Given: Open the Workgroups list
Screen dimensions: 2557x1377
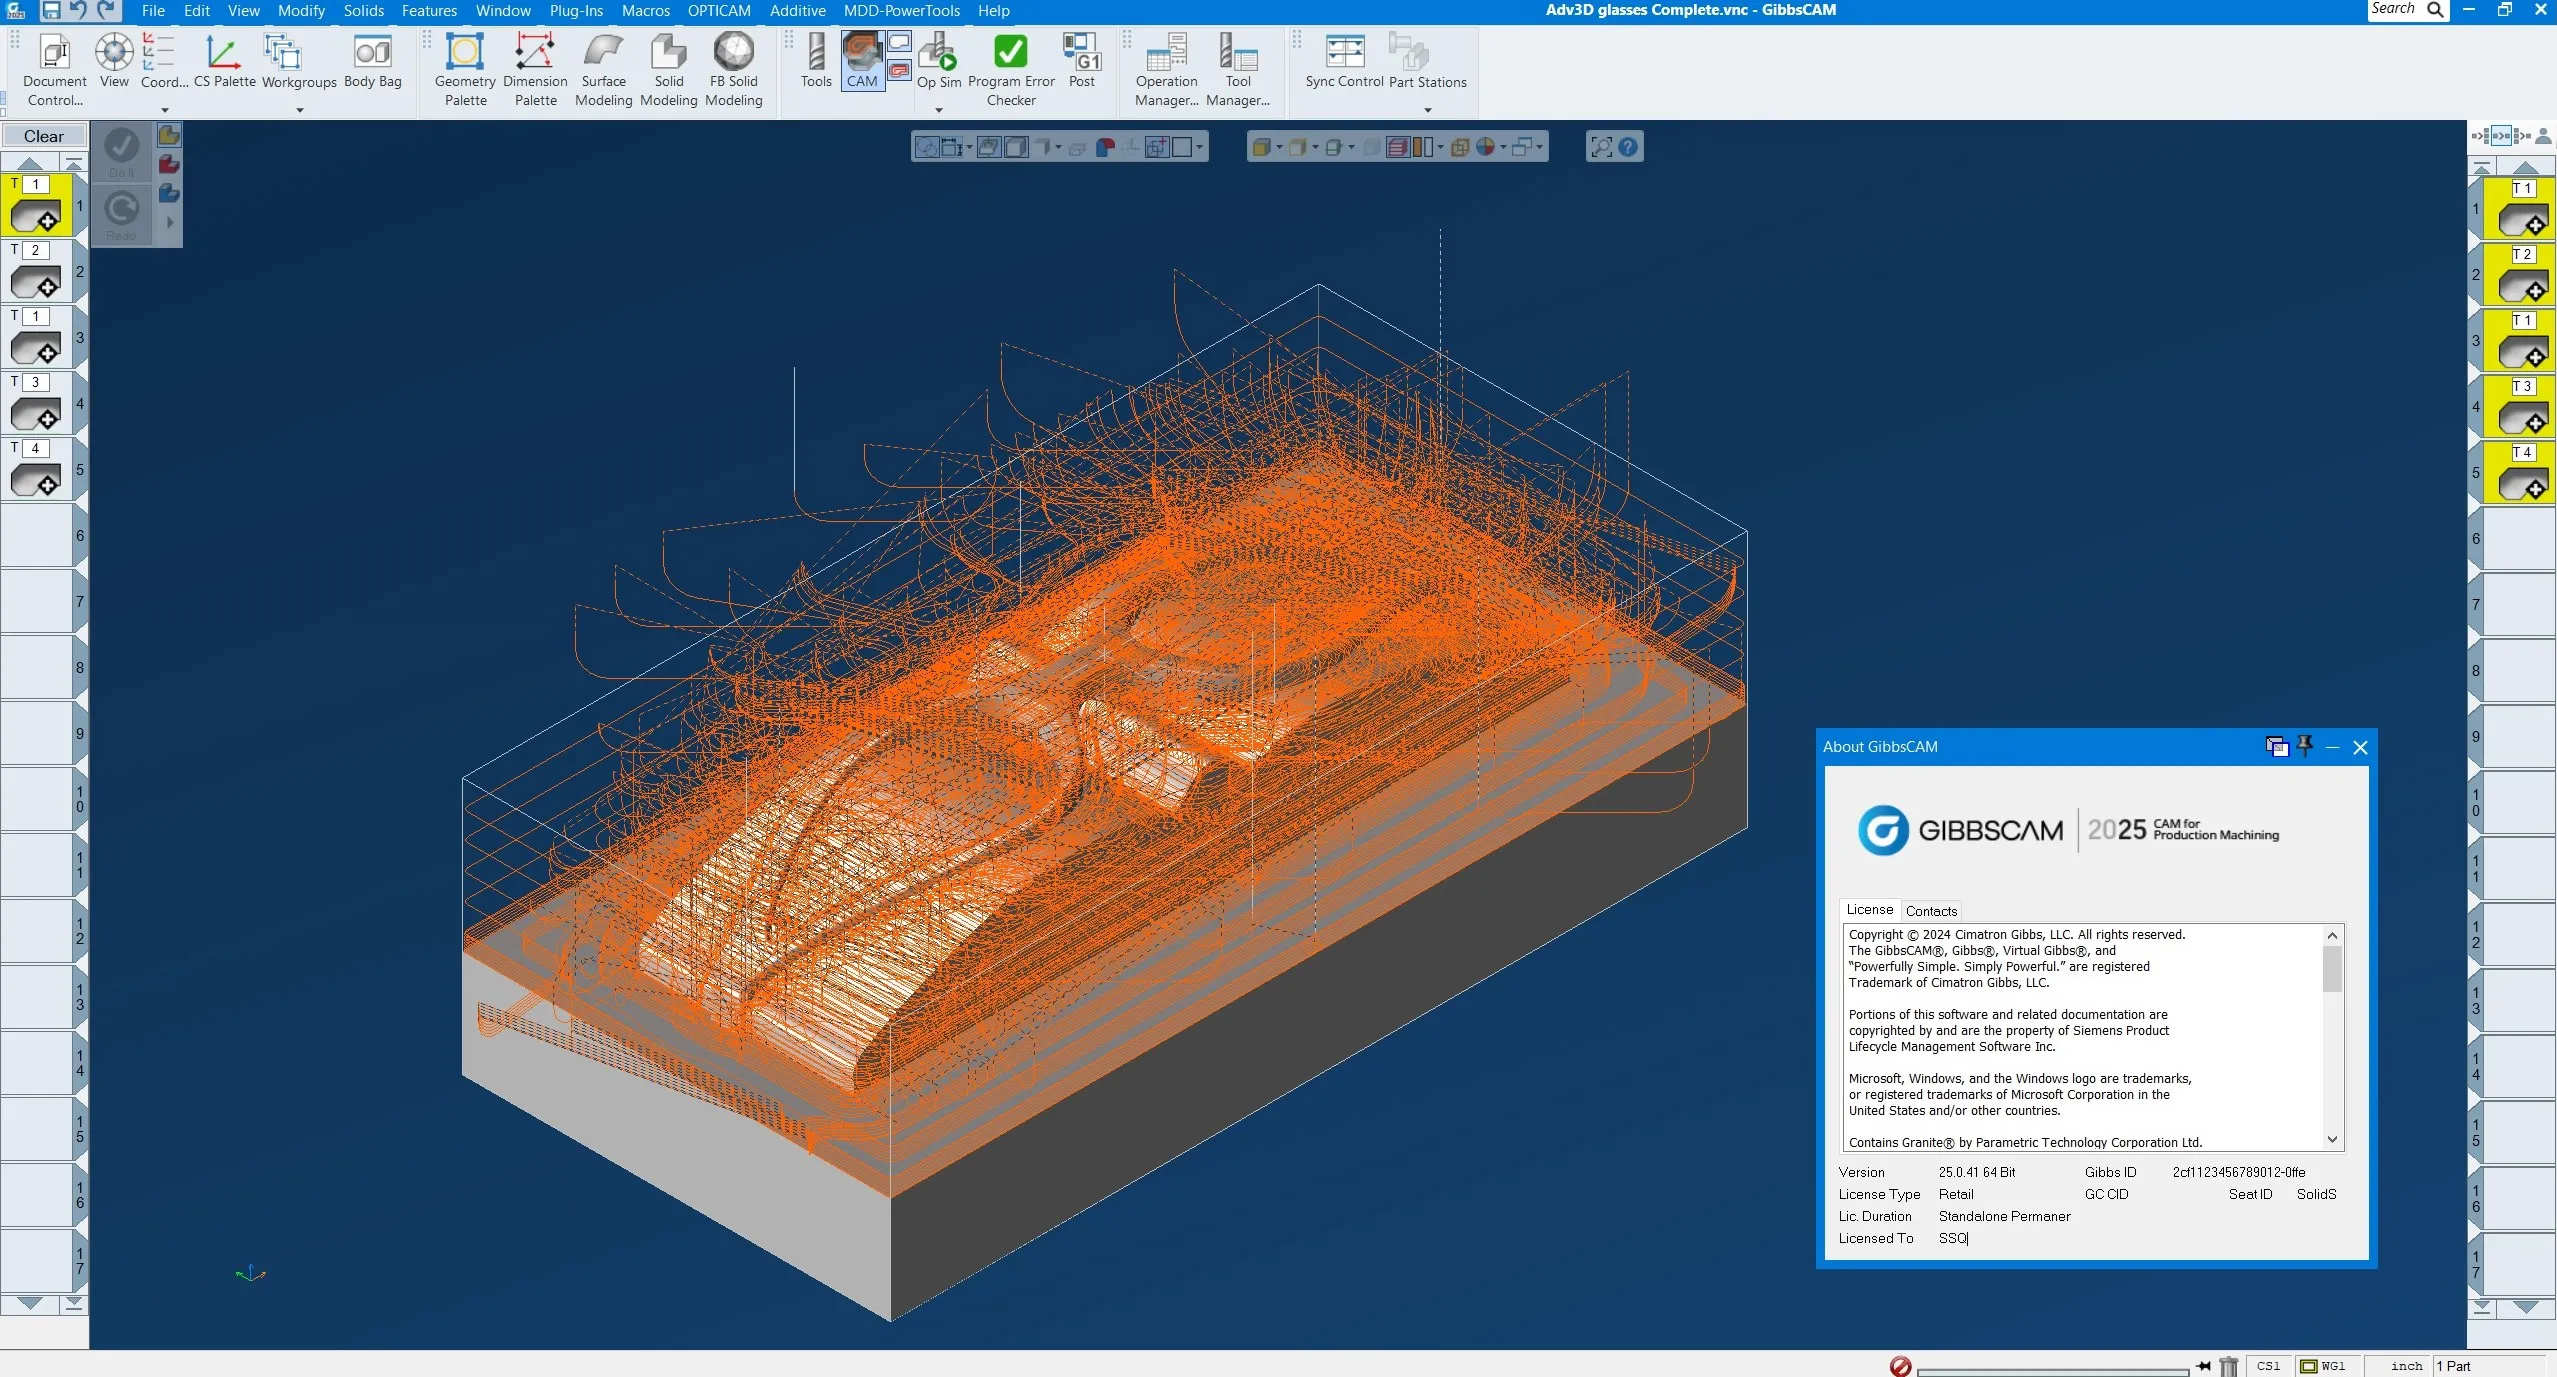Looking at the screenshot, I should click(299, 61).
